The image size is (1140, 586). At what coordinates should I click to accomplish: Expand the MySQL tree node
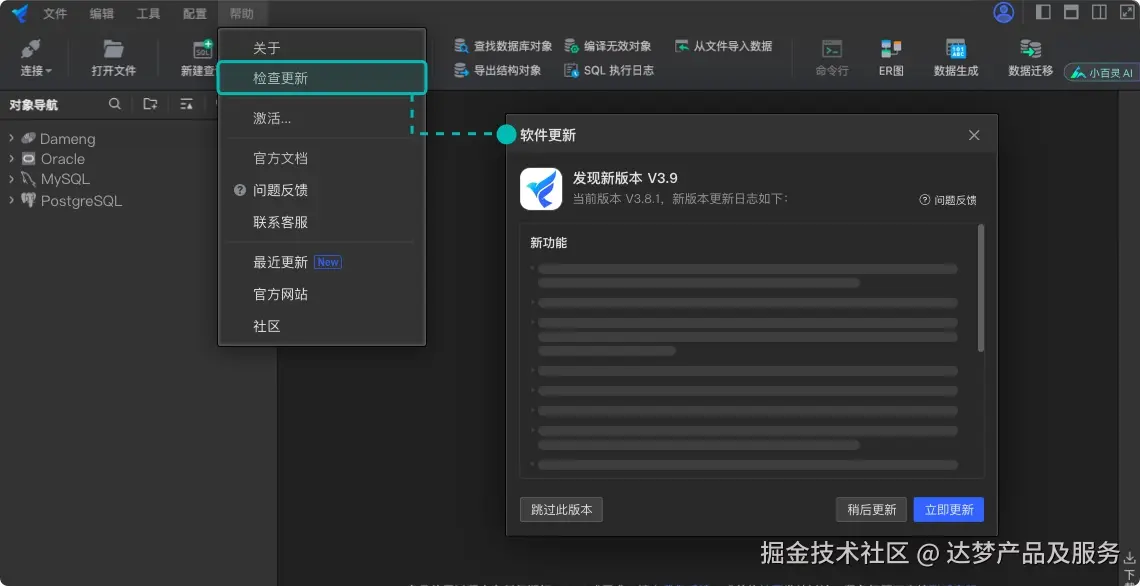(12, 179)
